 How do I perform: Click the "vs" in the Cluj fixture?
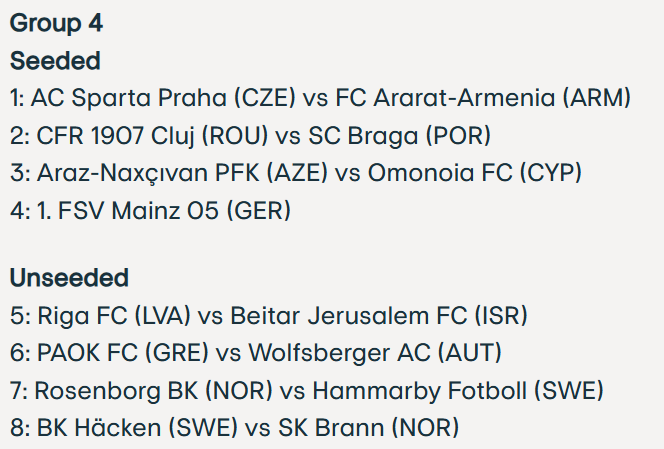(x=288, y=137)
